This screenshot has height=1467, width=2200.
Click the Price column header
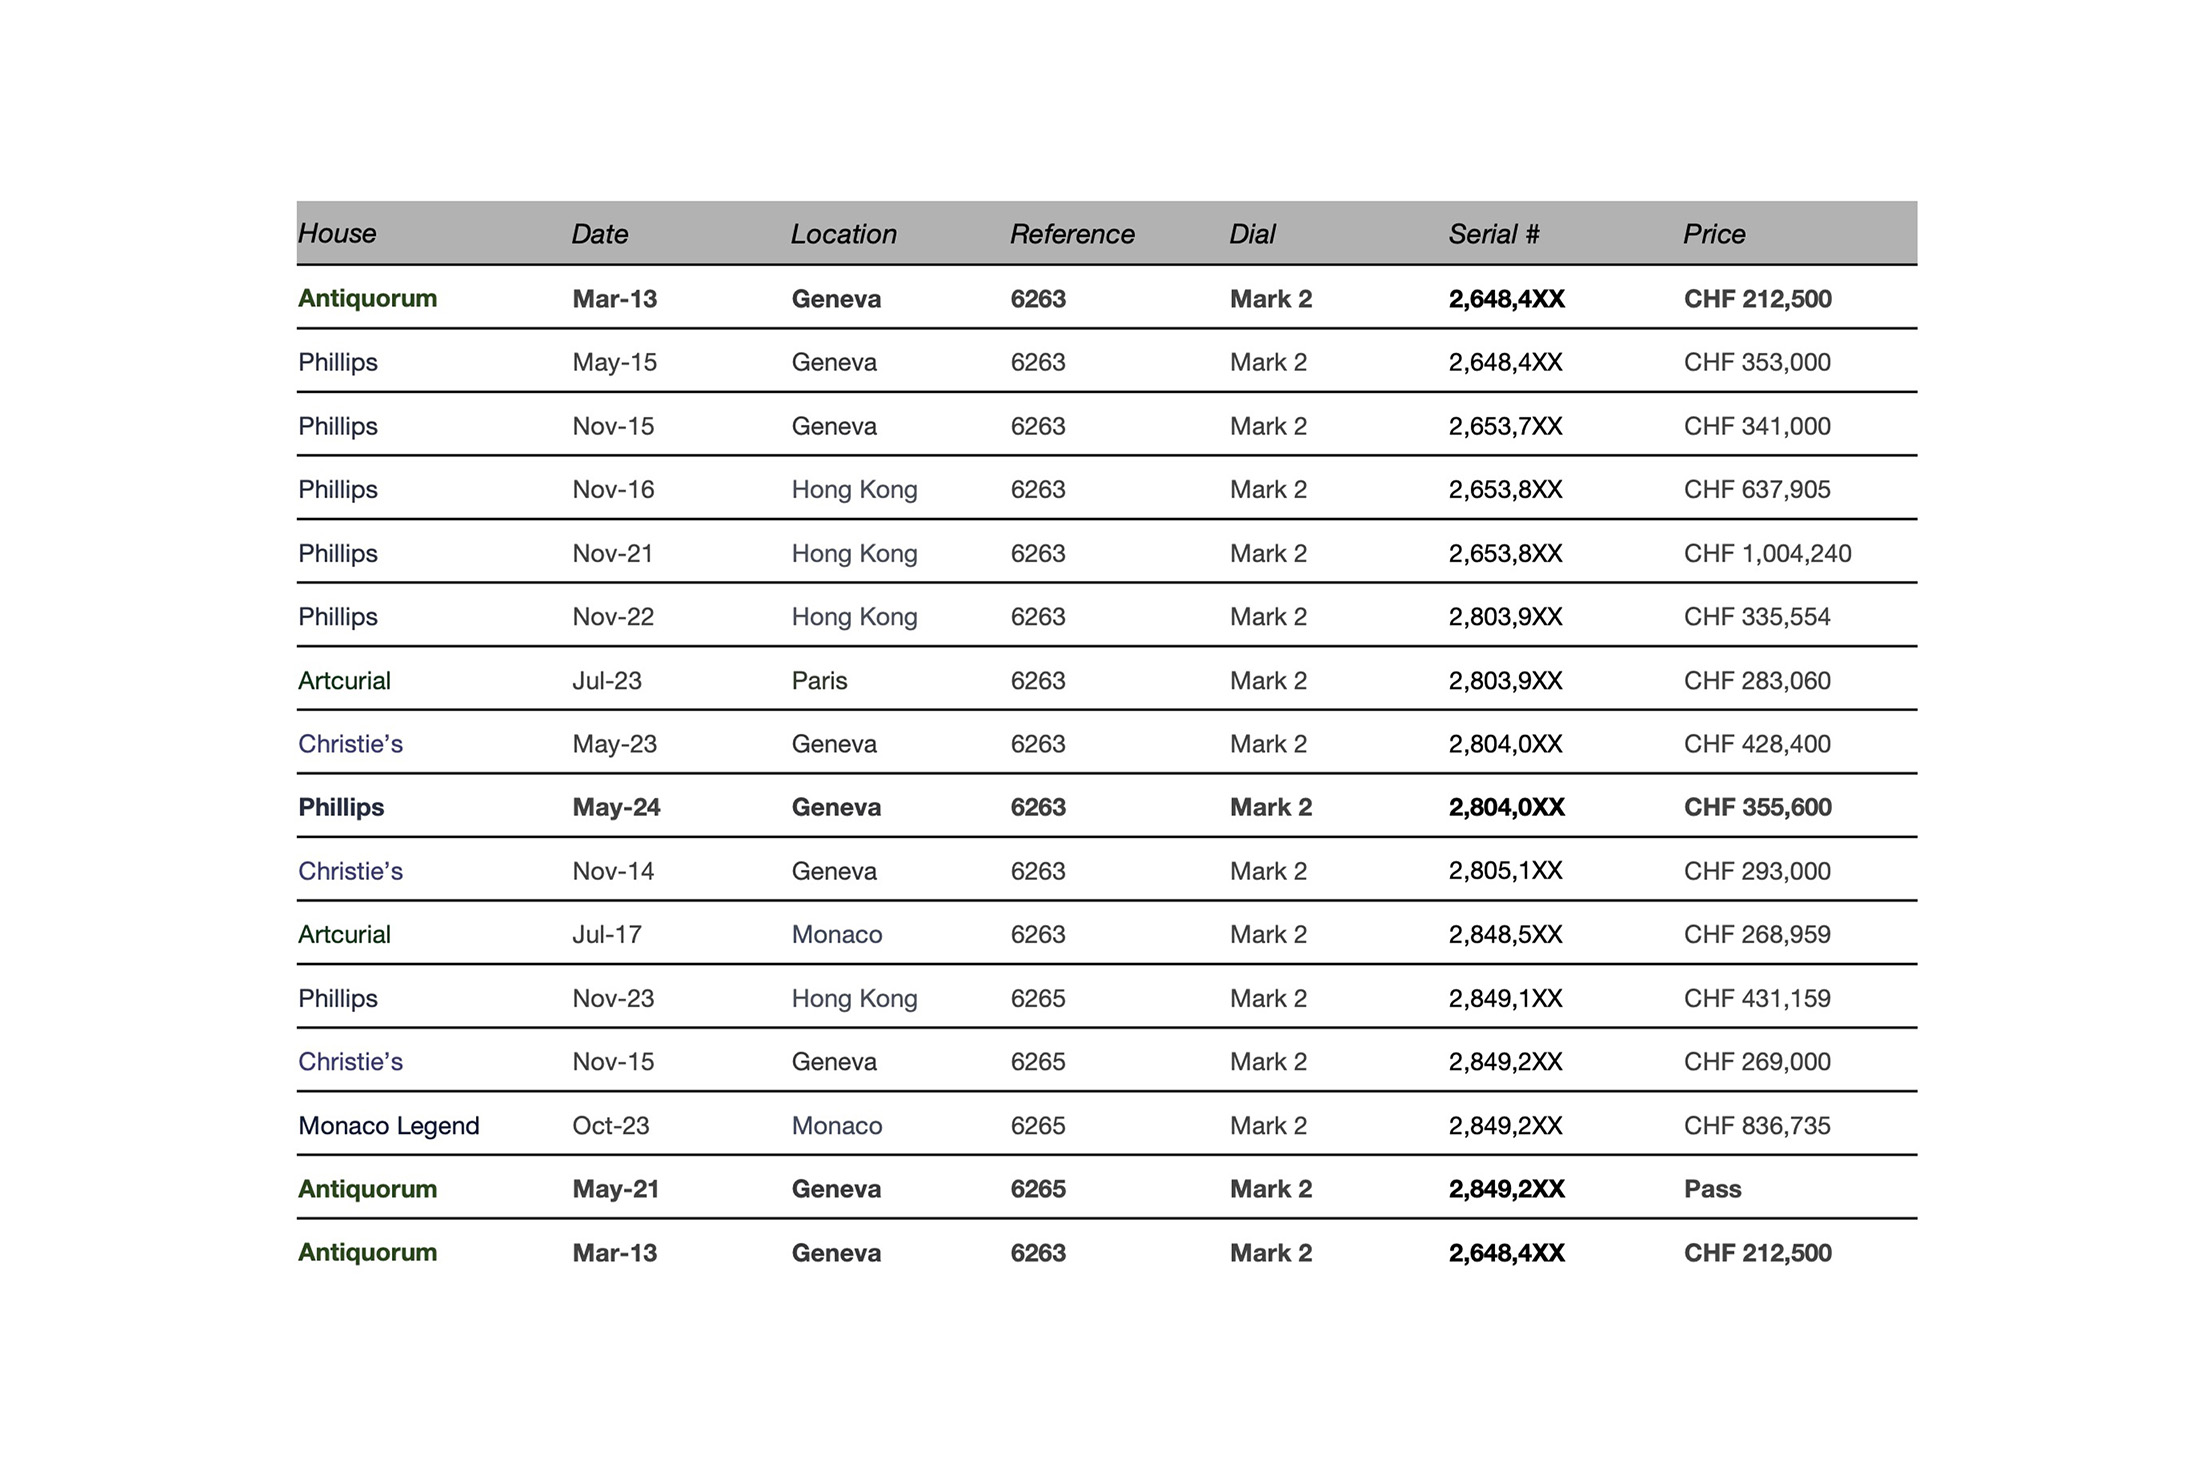(x=1714, y=234)
